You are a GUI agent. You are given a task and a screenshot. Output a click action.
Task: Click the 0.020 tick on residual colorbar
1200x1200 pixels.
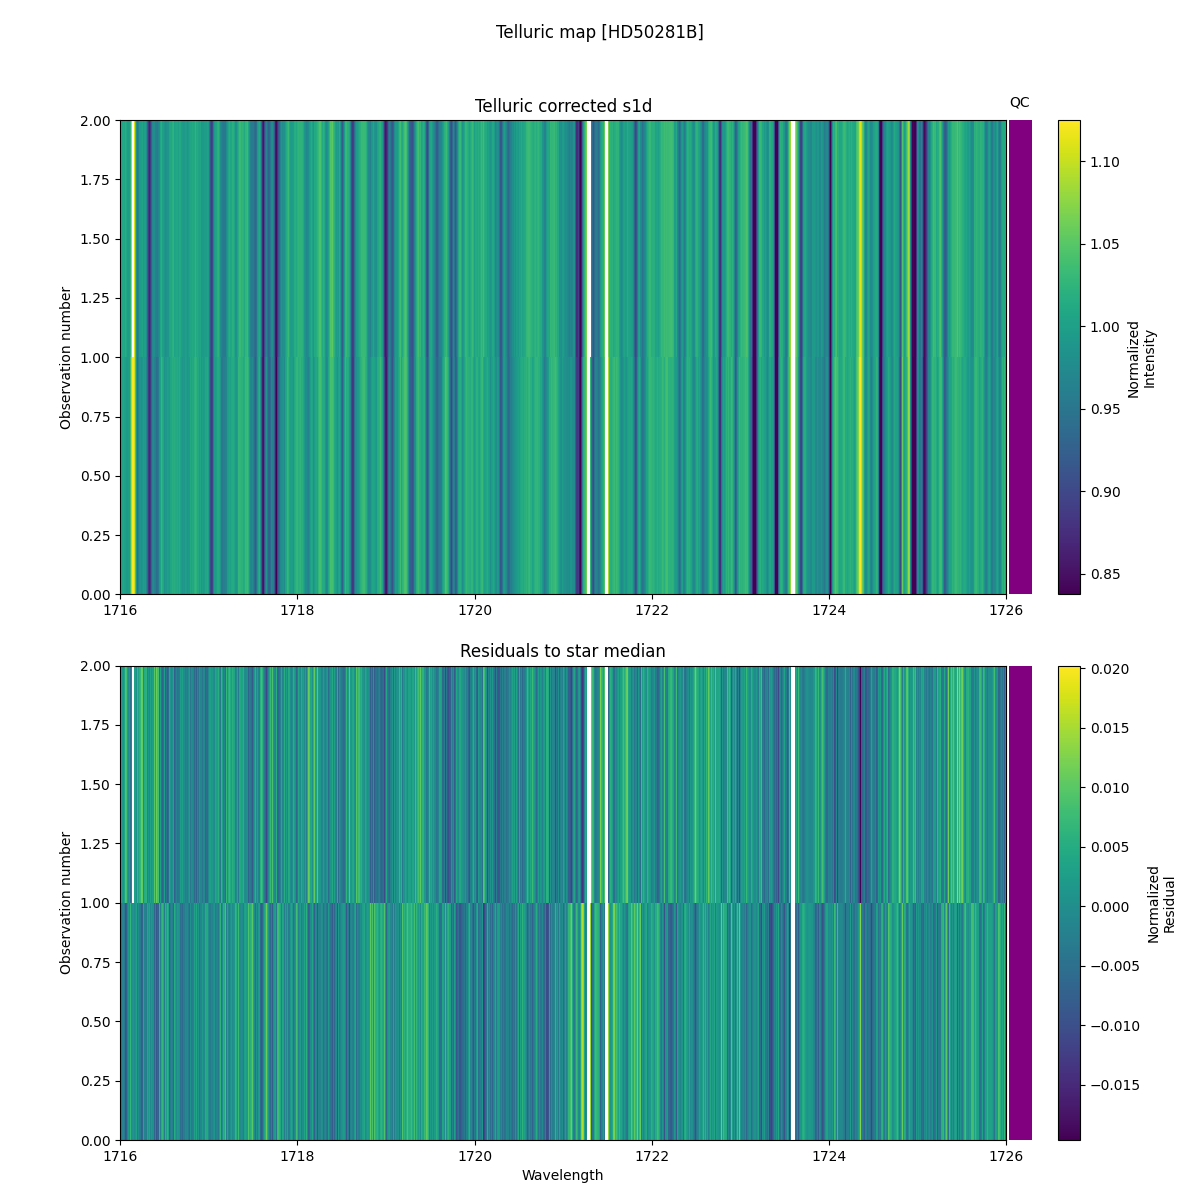(x=1108, y=669)
